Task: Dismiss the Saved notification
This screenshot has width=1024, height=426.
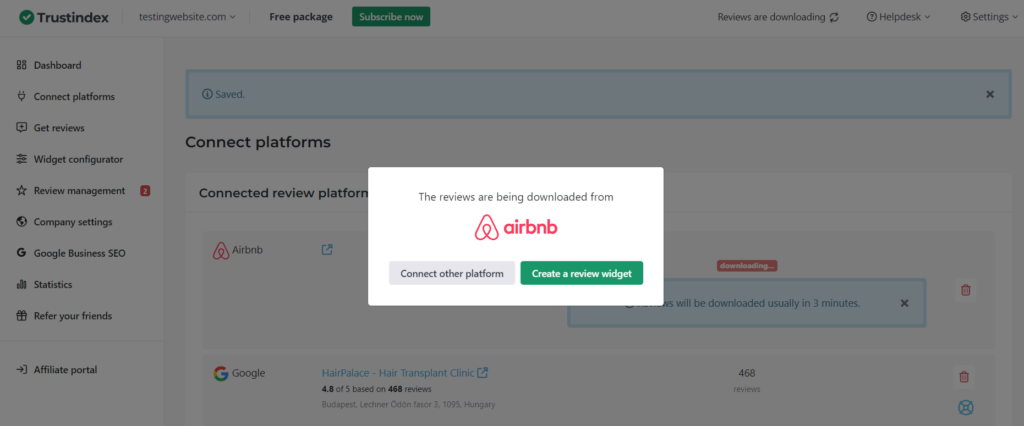Action: coord(990,94)
